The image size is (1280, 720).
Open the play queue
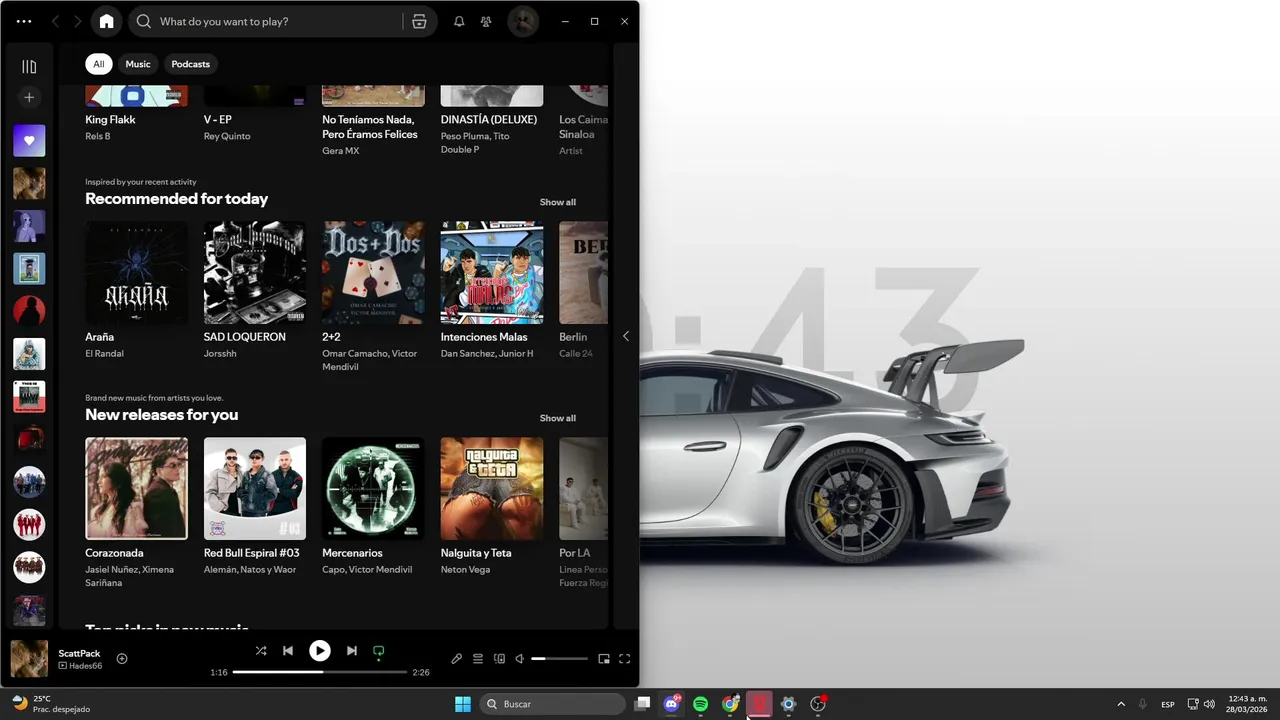(478, 659)
